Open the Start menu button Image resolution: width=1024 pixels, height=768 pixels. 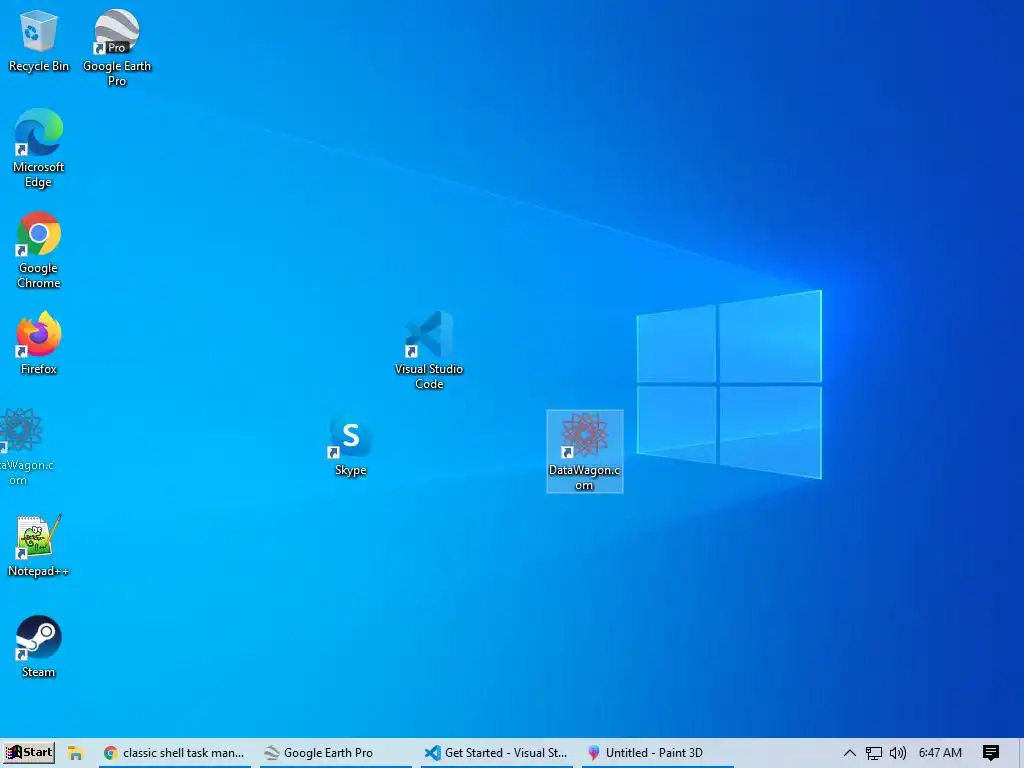pyautogui.click(x=29, y=752)
